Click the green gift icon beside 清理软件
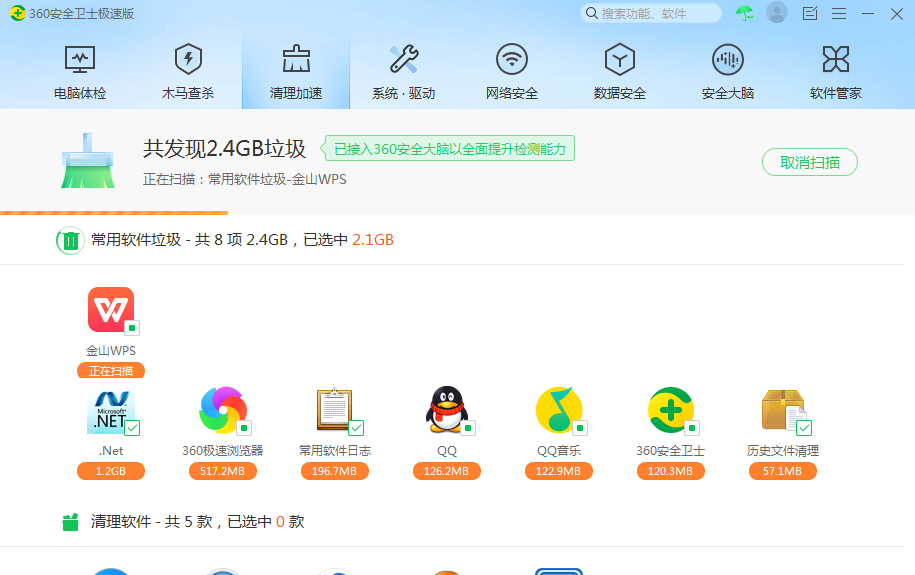 tap(70, 522)
